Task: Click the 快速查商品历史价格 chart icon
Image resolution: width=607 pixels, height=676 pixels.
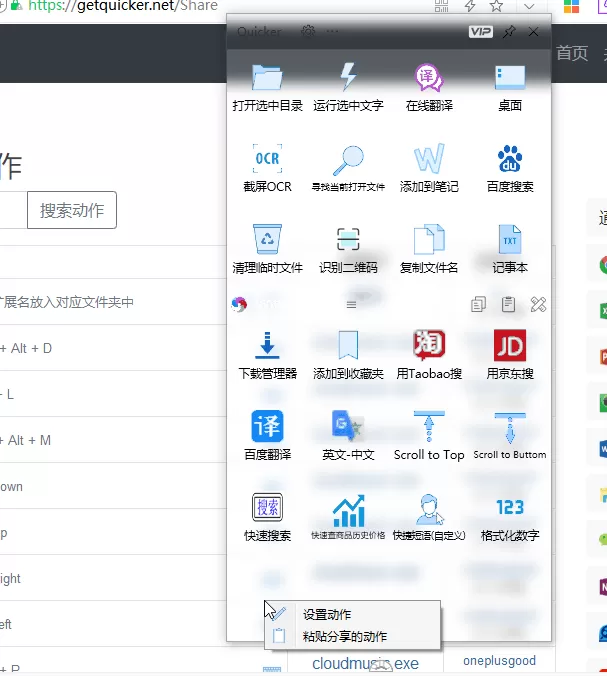Action: [x=348, y=510]
